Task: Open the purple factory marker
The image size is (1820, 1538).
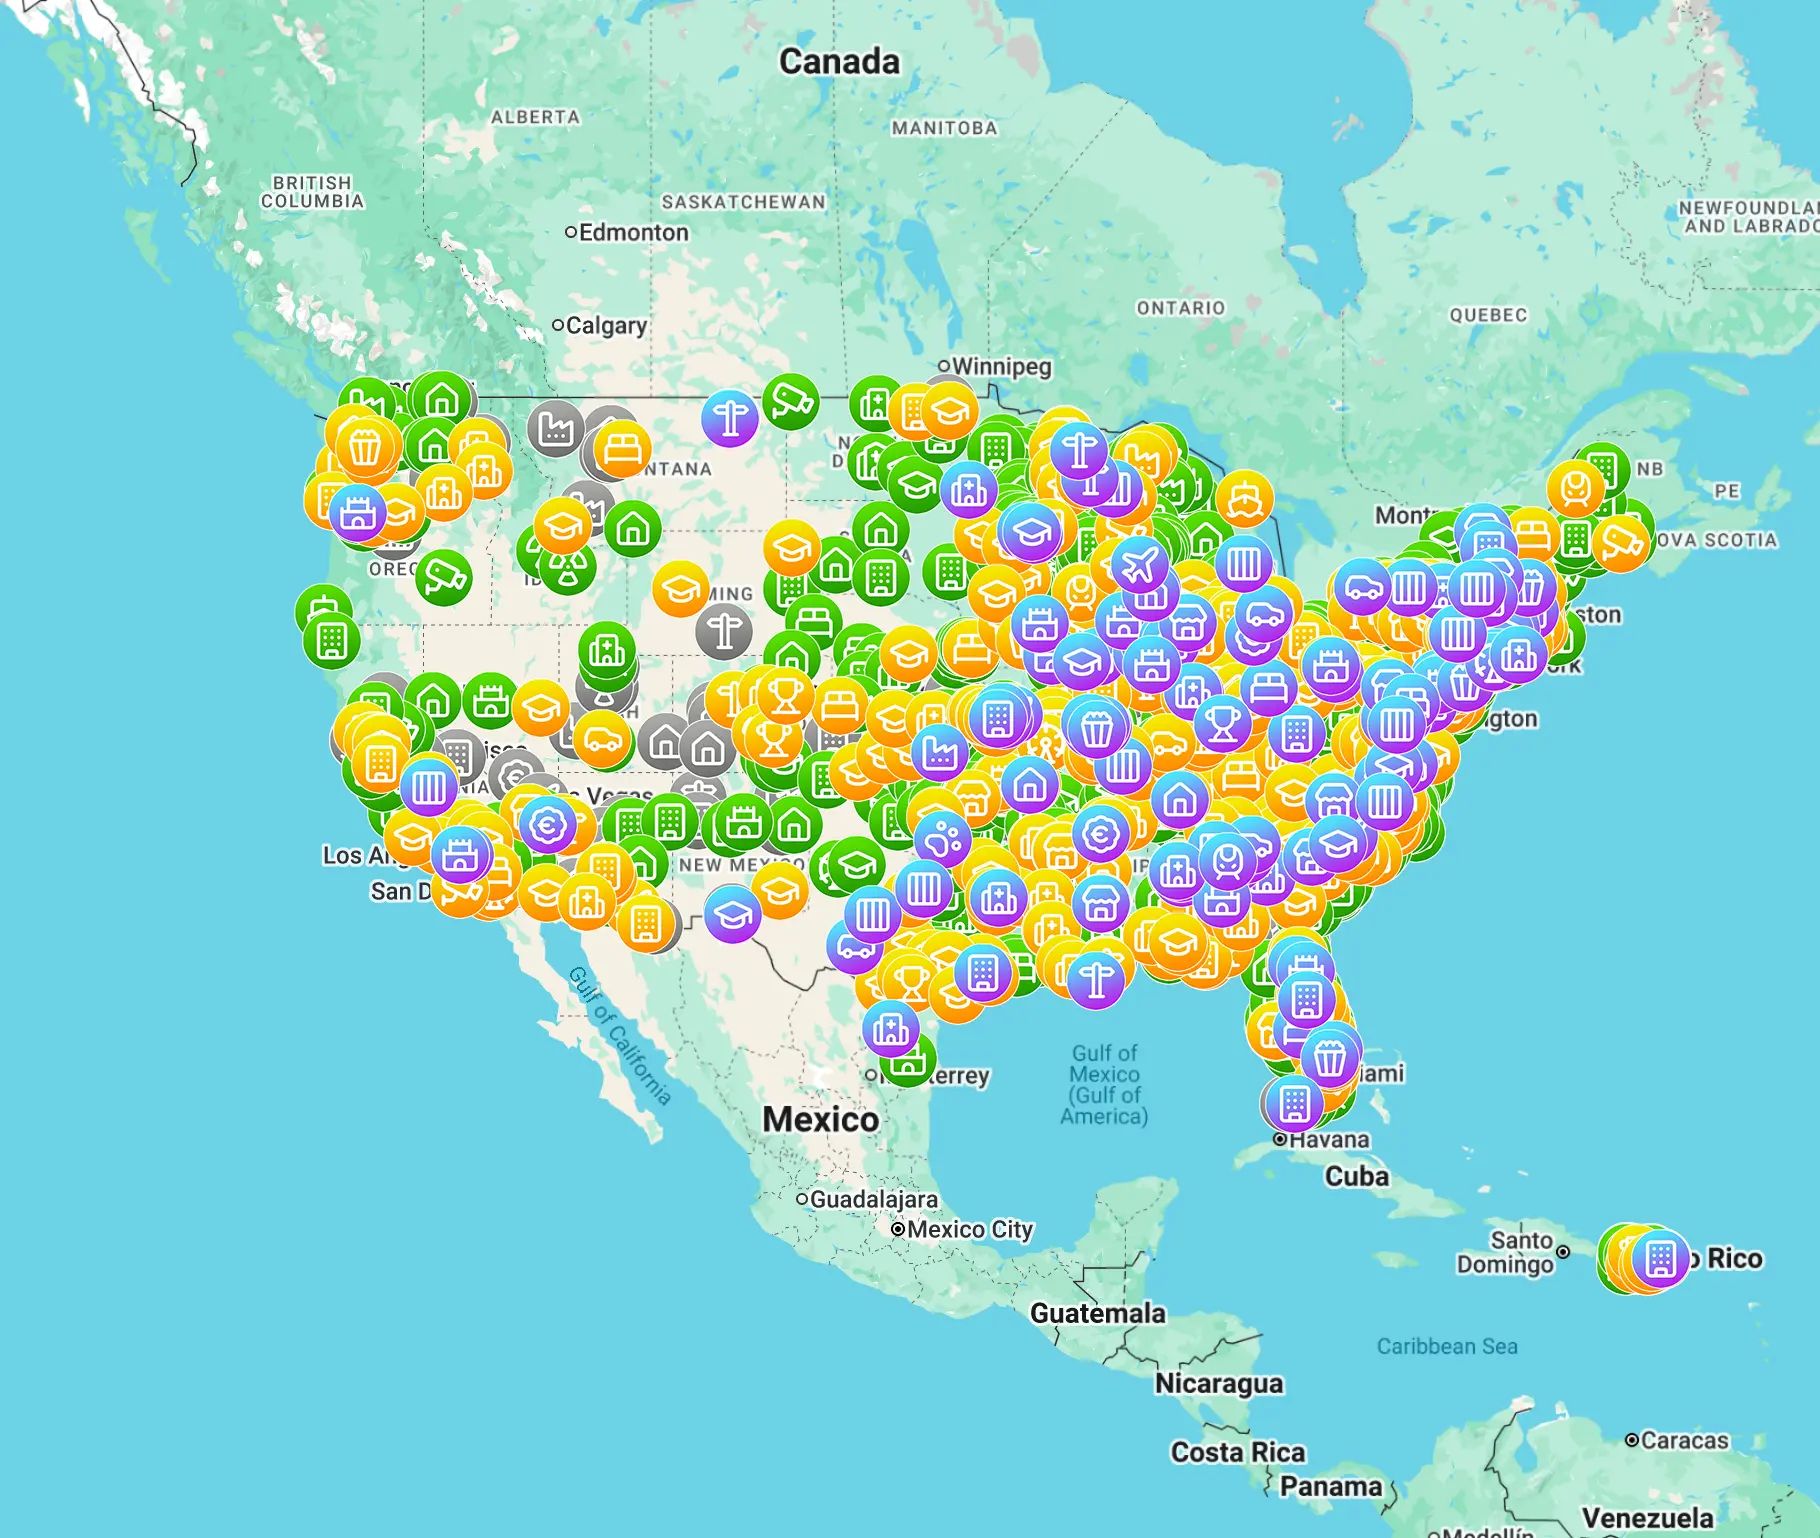Action: coord(940,752)
